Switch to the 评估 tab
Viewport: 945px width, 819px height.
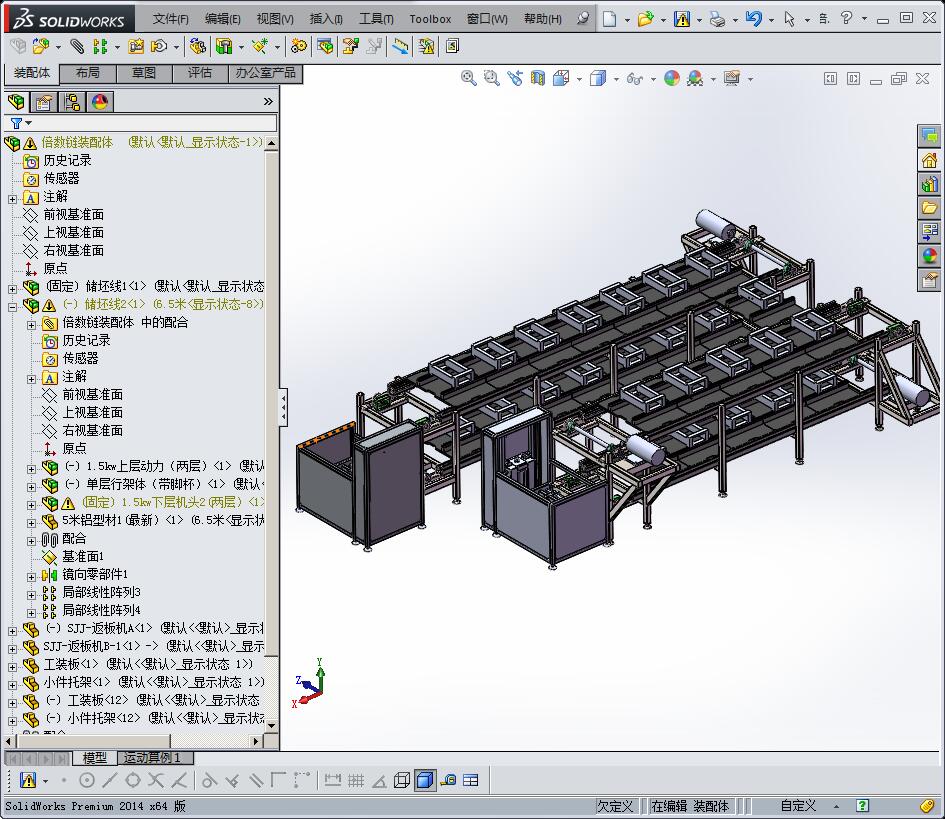click(x=200, y=73)
